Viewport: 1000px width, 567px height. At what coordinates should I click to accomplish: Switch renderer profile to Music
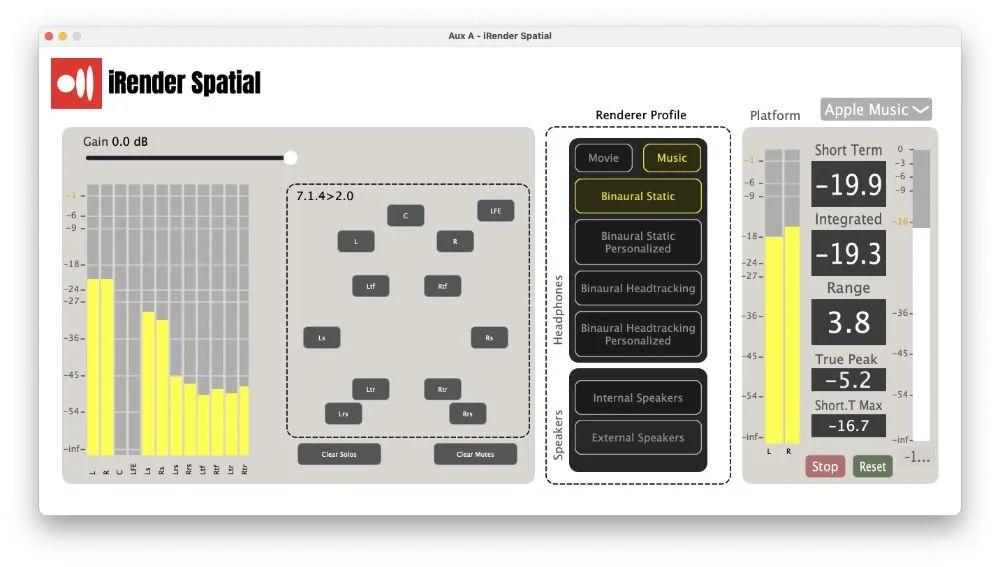tap(672, 158)
